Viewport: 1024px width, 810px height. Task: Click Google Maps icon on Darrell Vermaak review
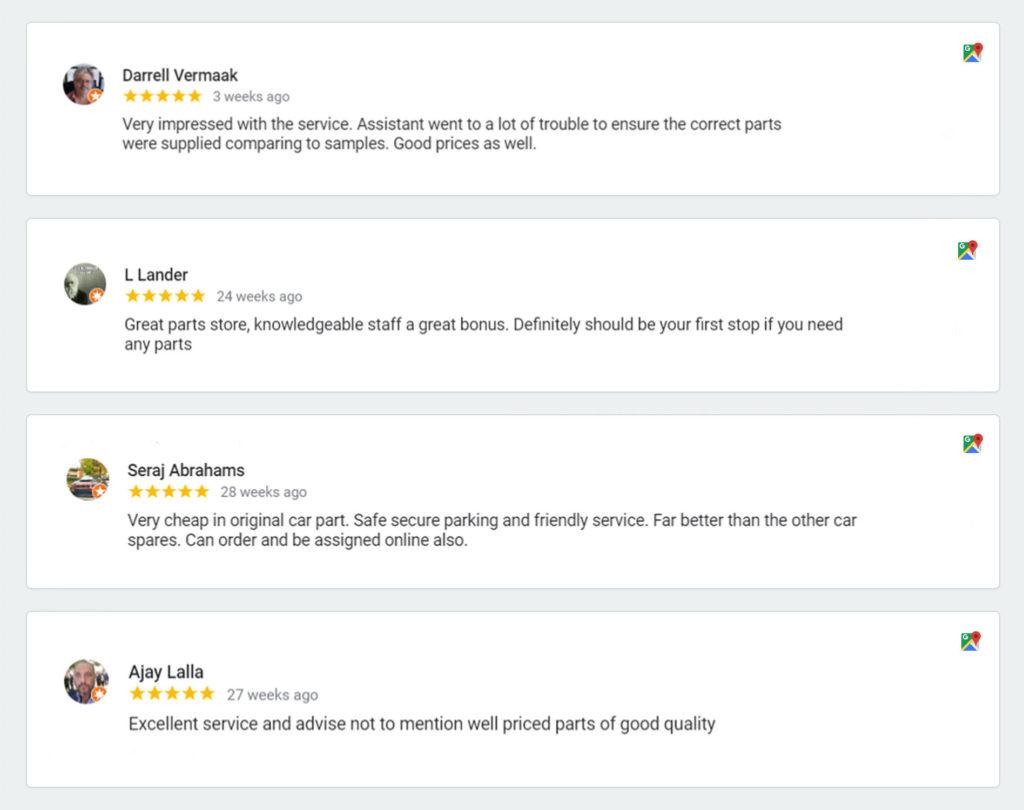(972, 53)
